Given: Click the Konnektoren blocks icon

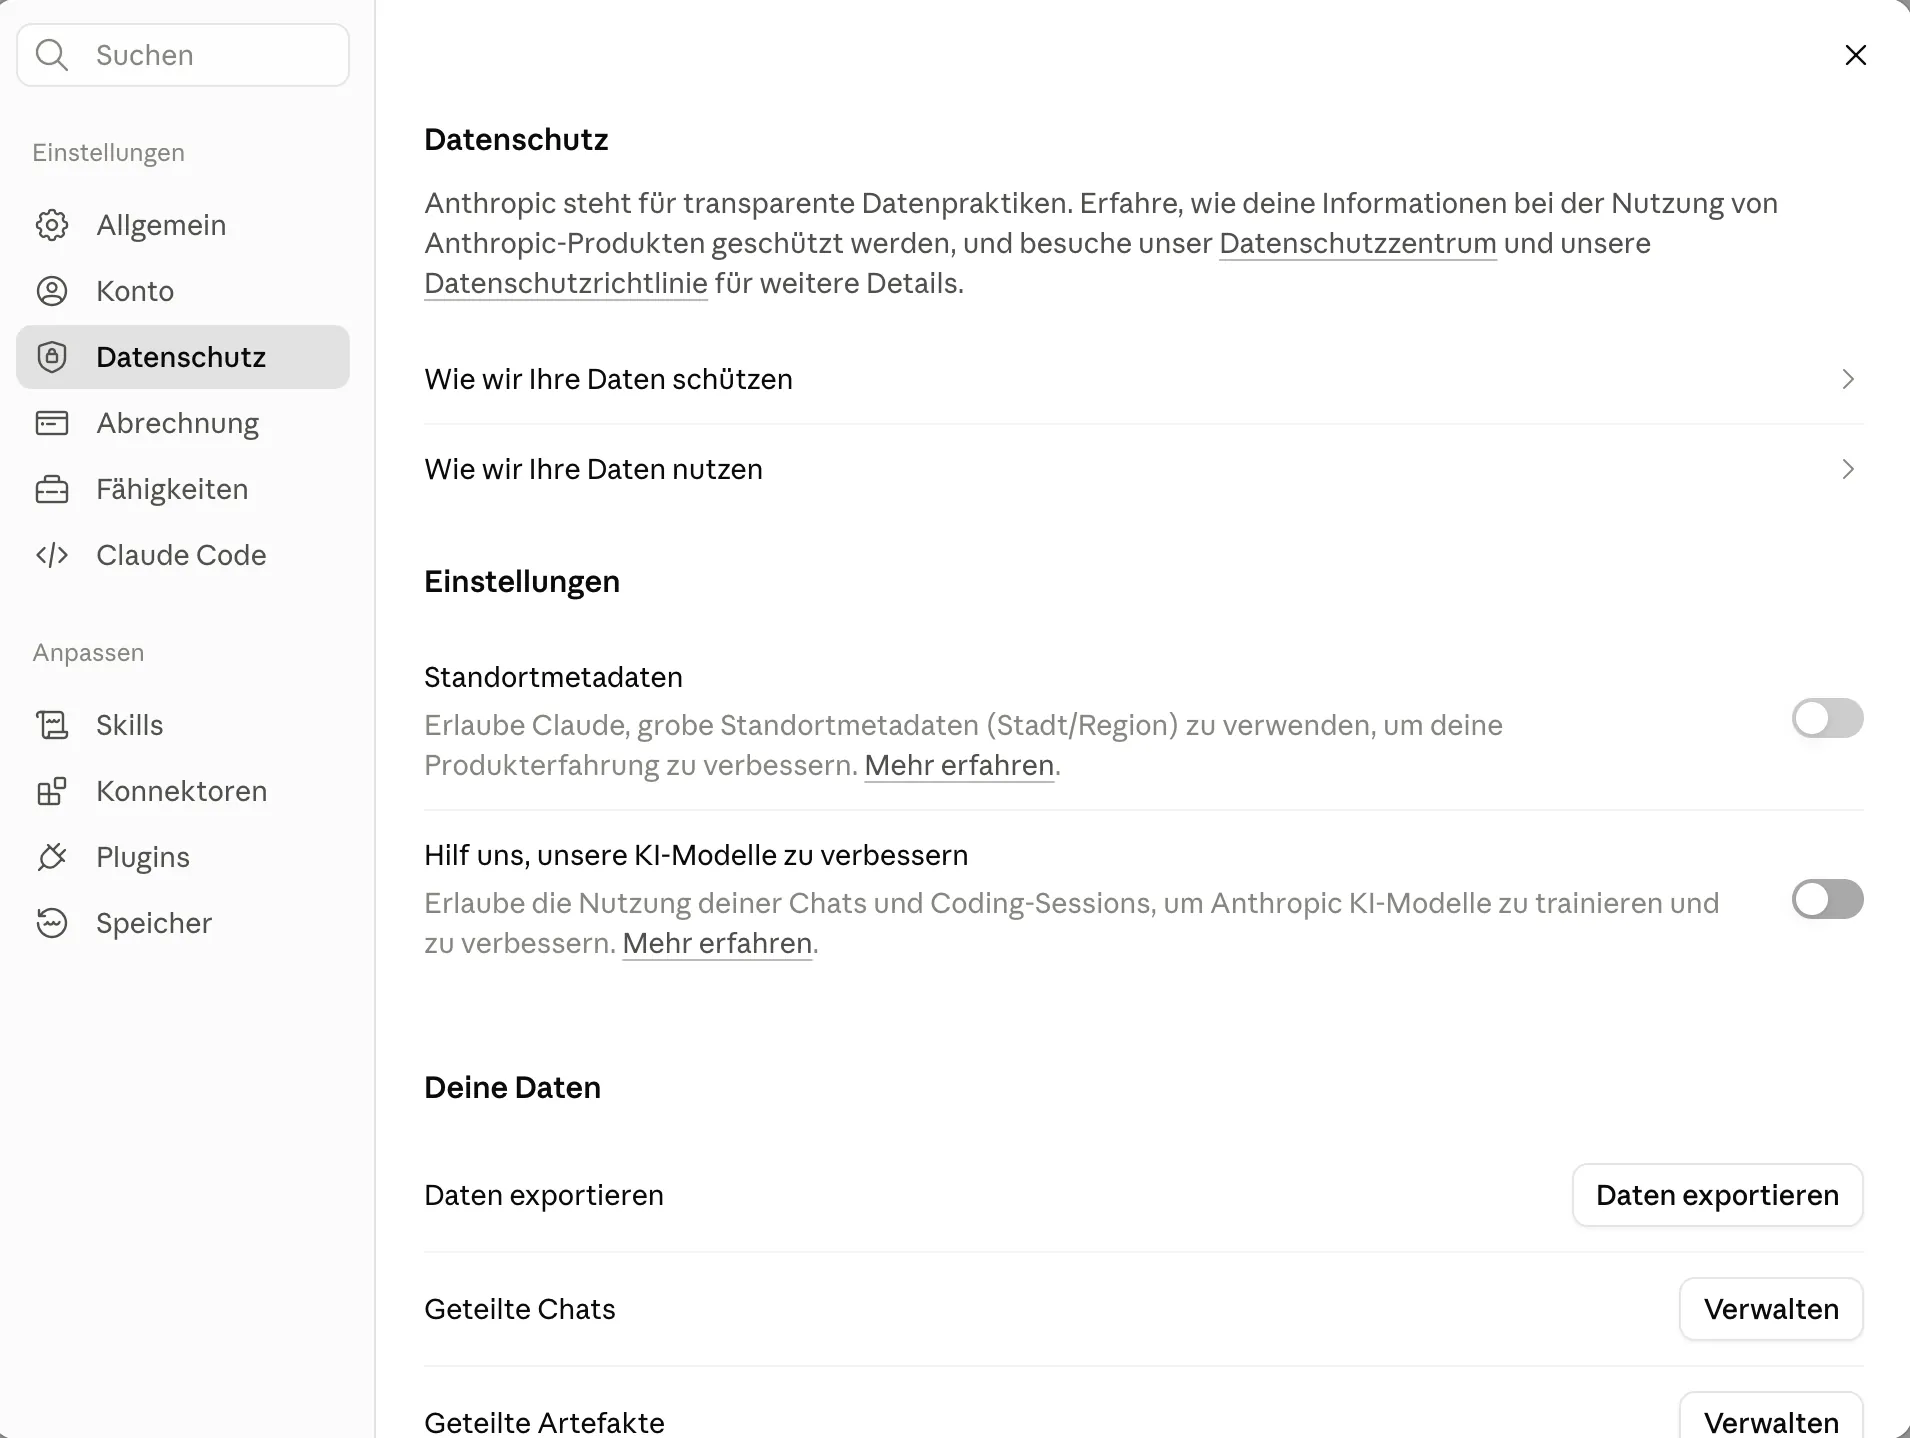Looking at the screenshot, I should tap(52, 791).
